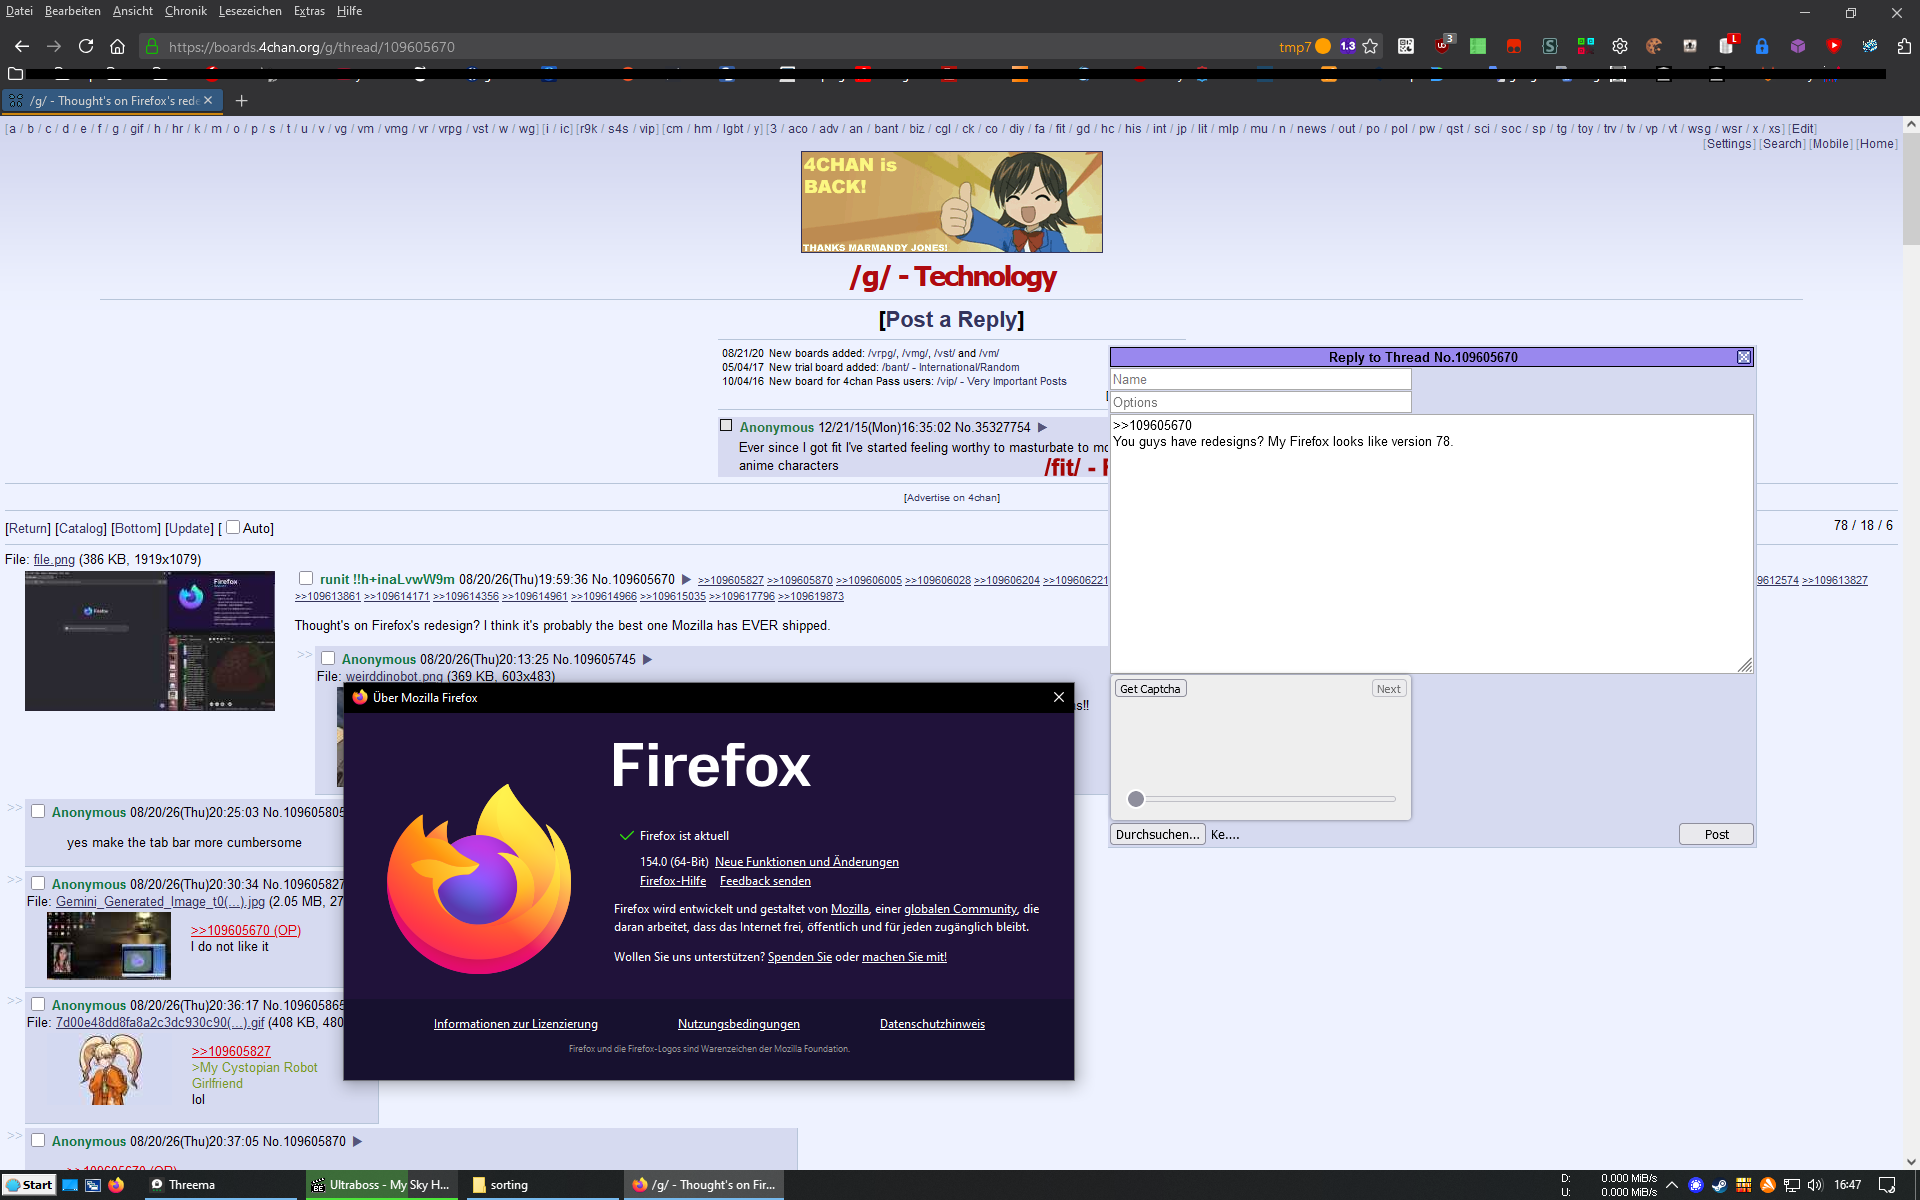Open the Firefox home page
Screen dimensions: 1920x1200
pos(117,46)
